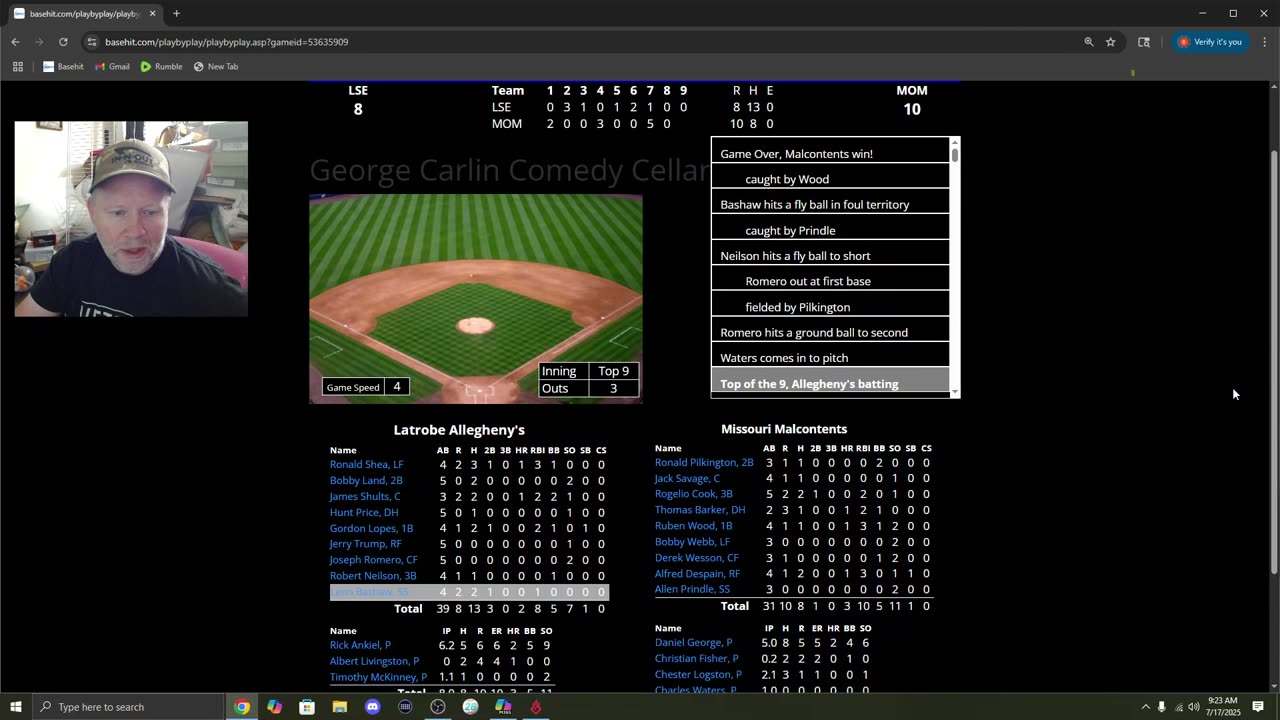Viewport: 1280px width, 720px height.
Task: Open File Explorer from the taskbar
Action: point(340,707)
